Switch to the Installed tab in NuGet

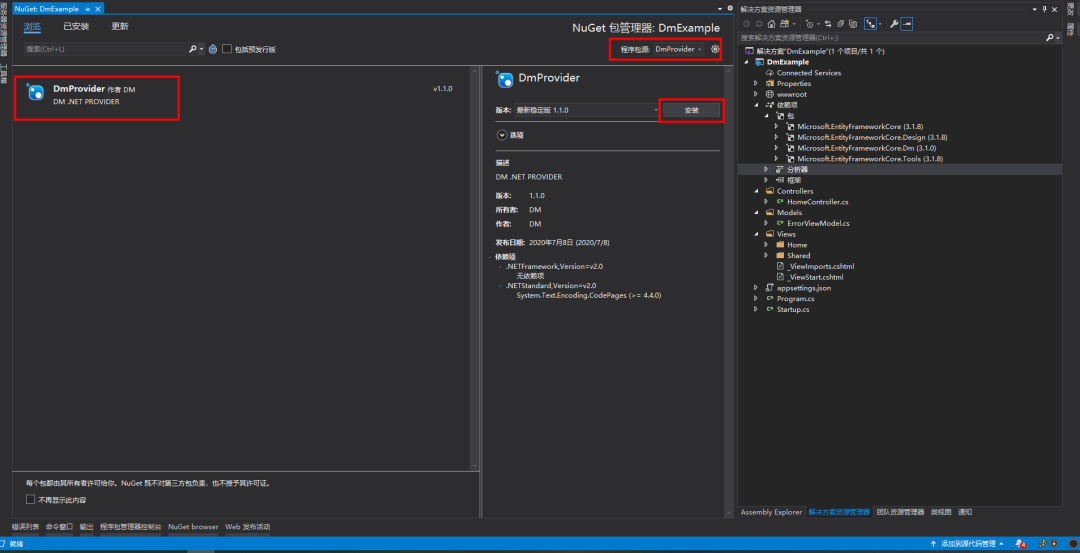[x=76, y=26]
